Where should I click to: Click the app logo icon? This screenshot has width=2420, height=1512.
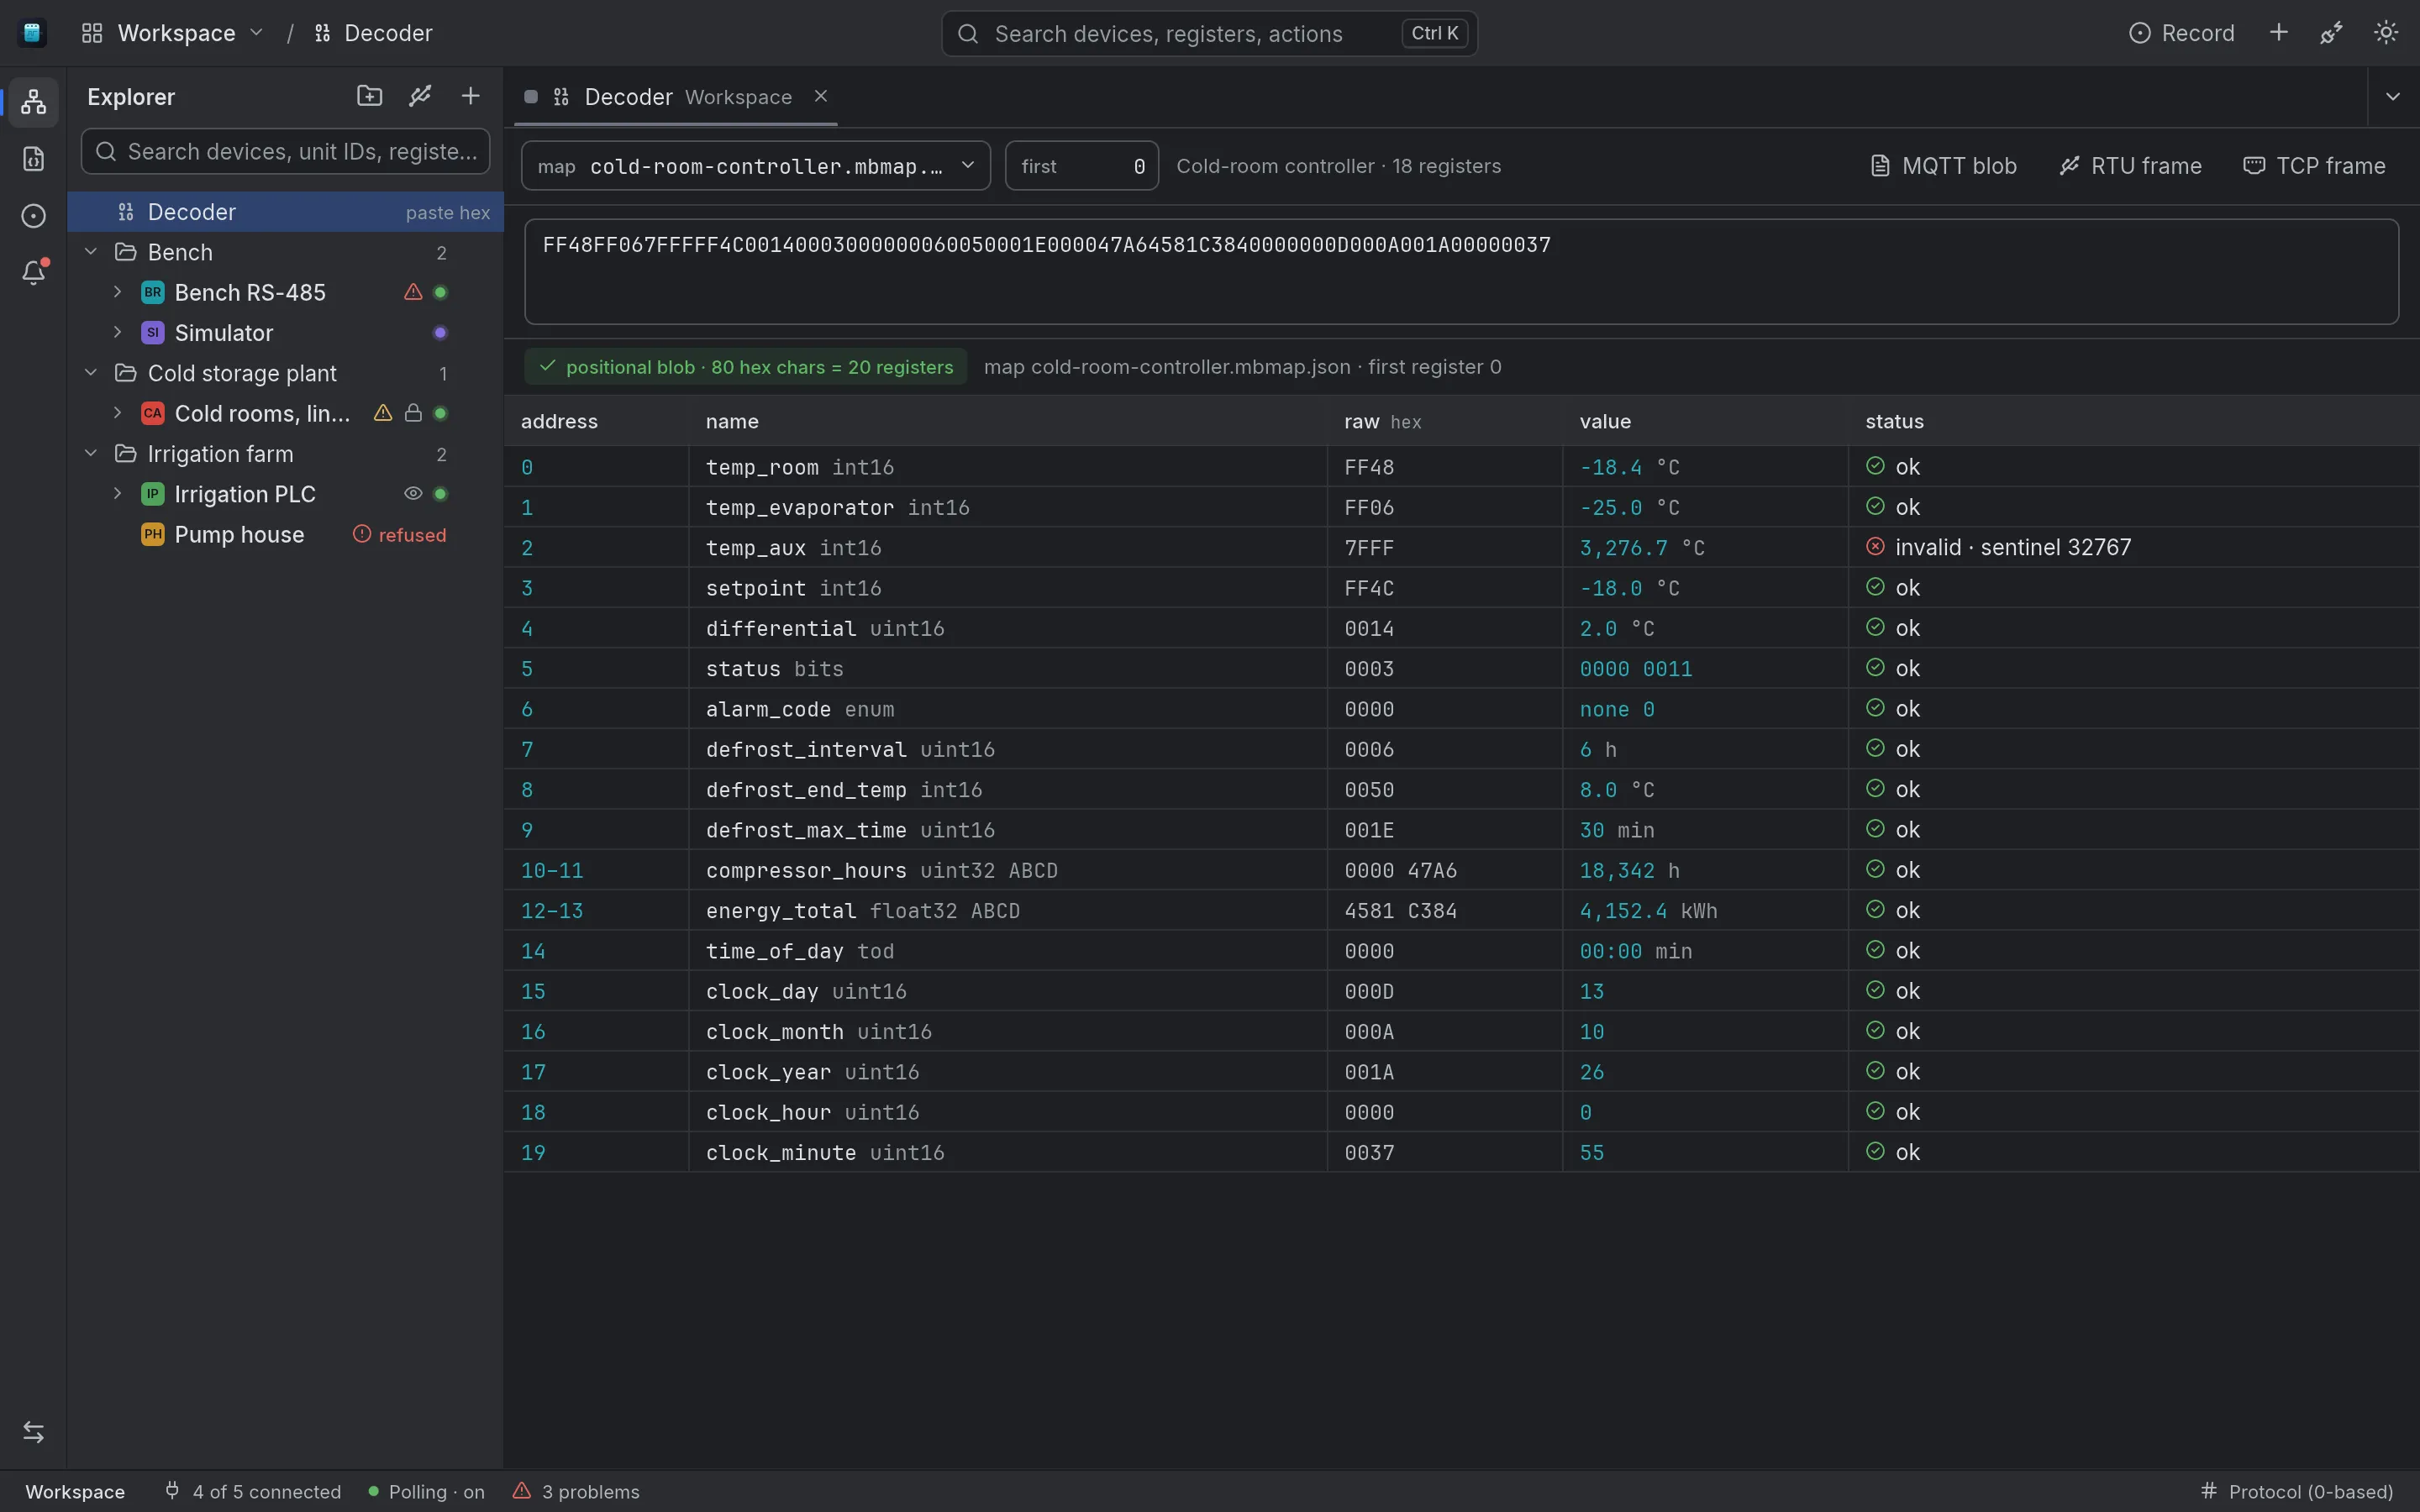tap(32, 33)
